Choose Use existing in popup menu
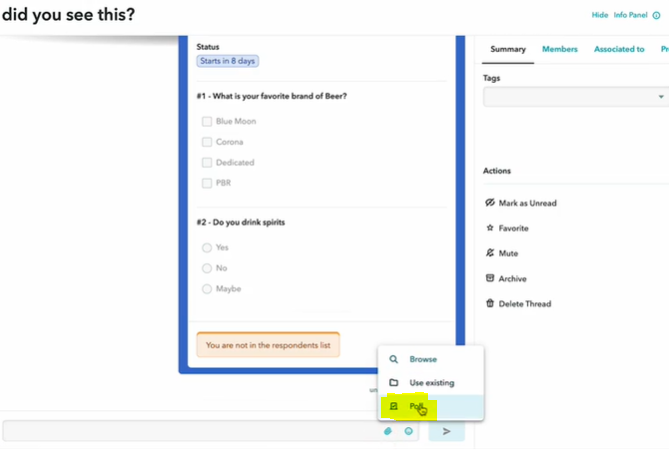 (x=431, y=383)
